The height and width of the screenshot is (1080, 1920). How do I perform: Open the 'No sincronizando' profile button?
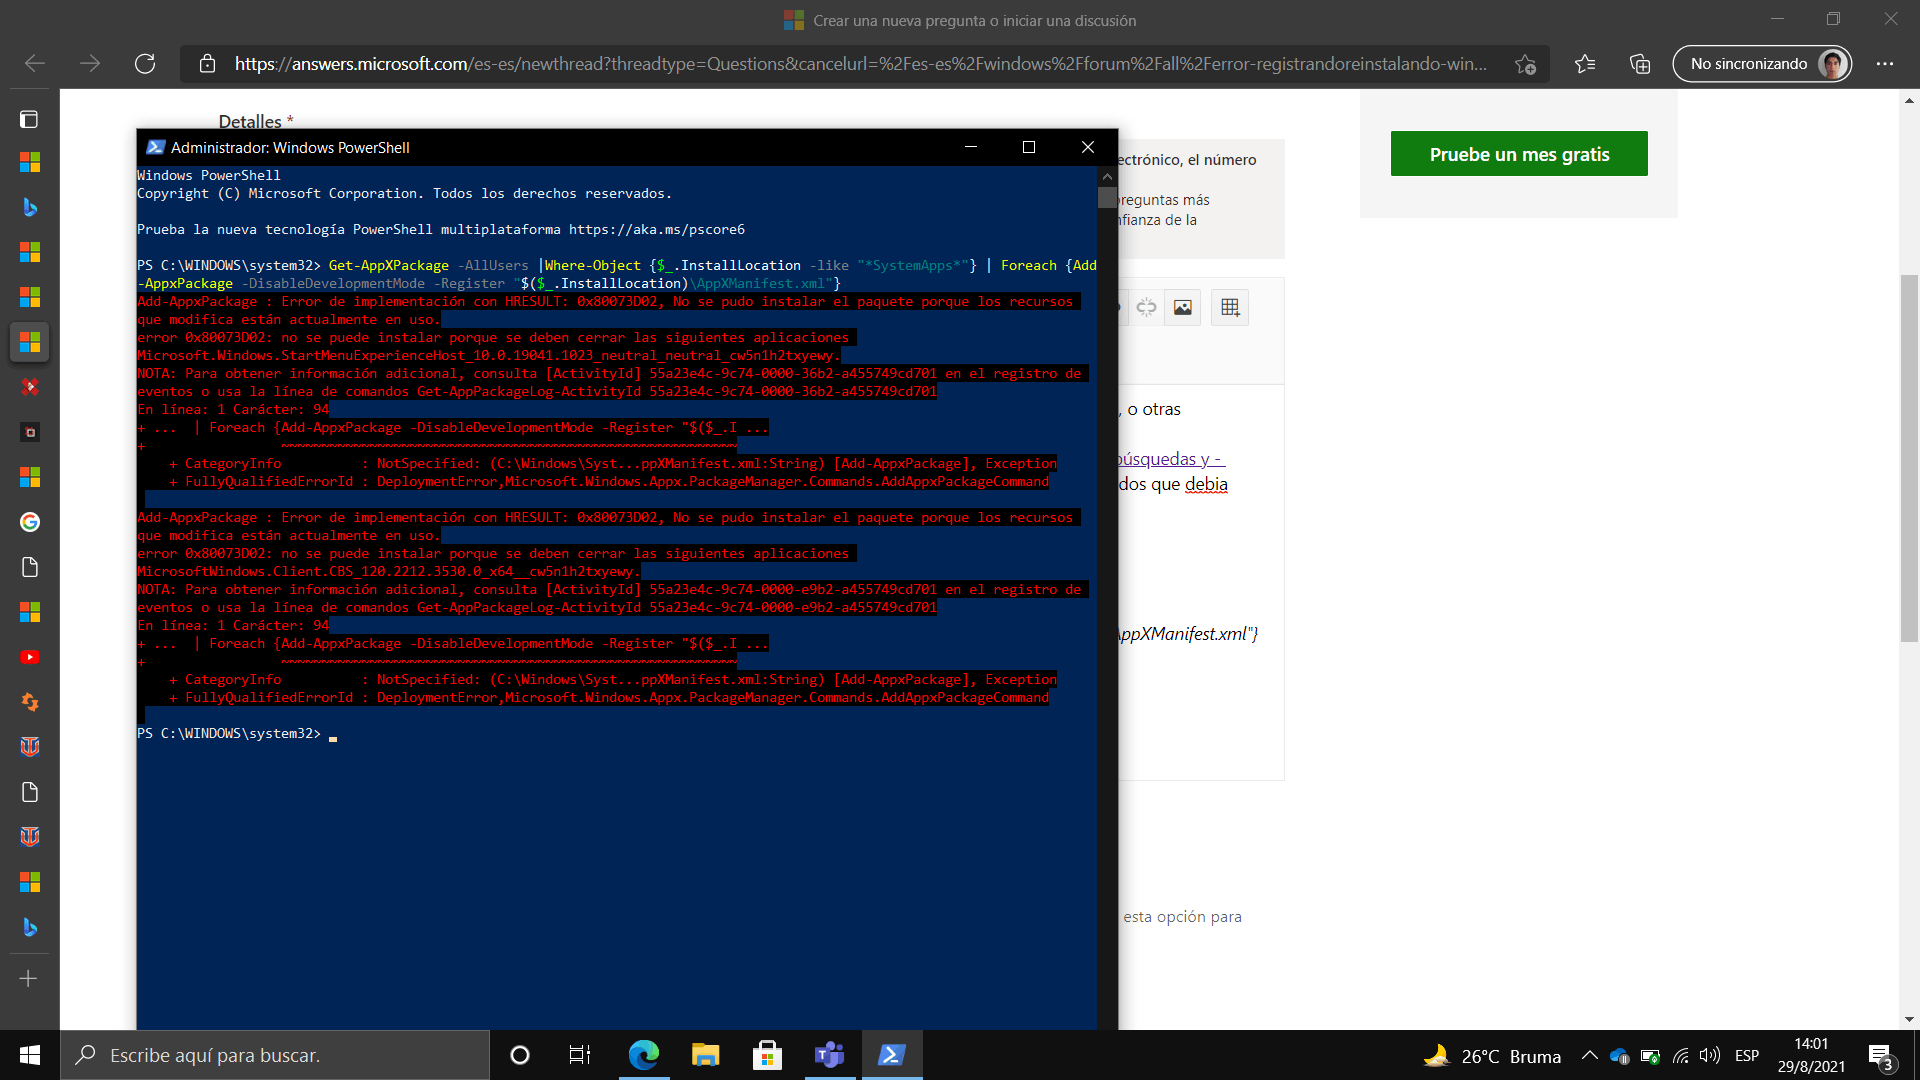[1762, 64]
